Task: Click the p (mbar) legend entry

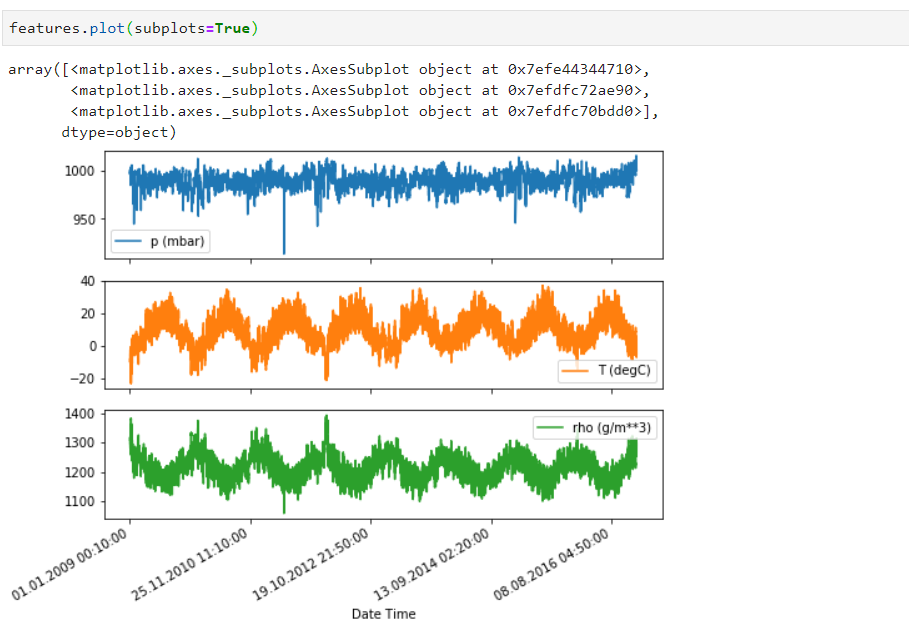Action: 160,241
